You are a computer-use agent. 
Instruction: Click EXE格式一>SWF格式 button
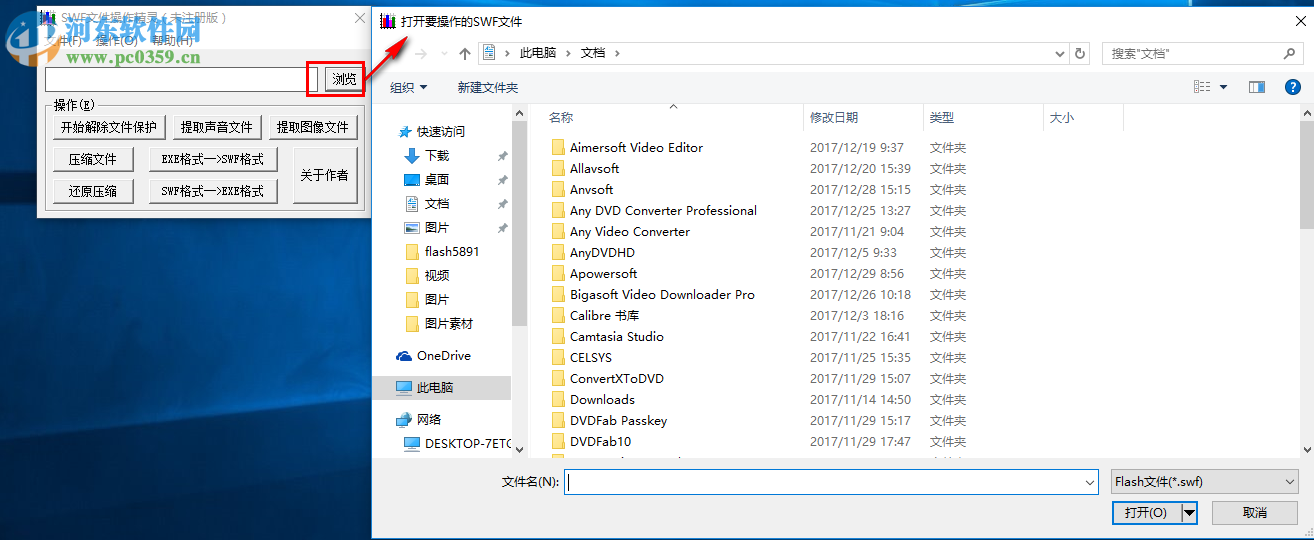[213, 159]
